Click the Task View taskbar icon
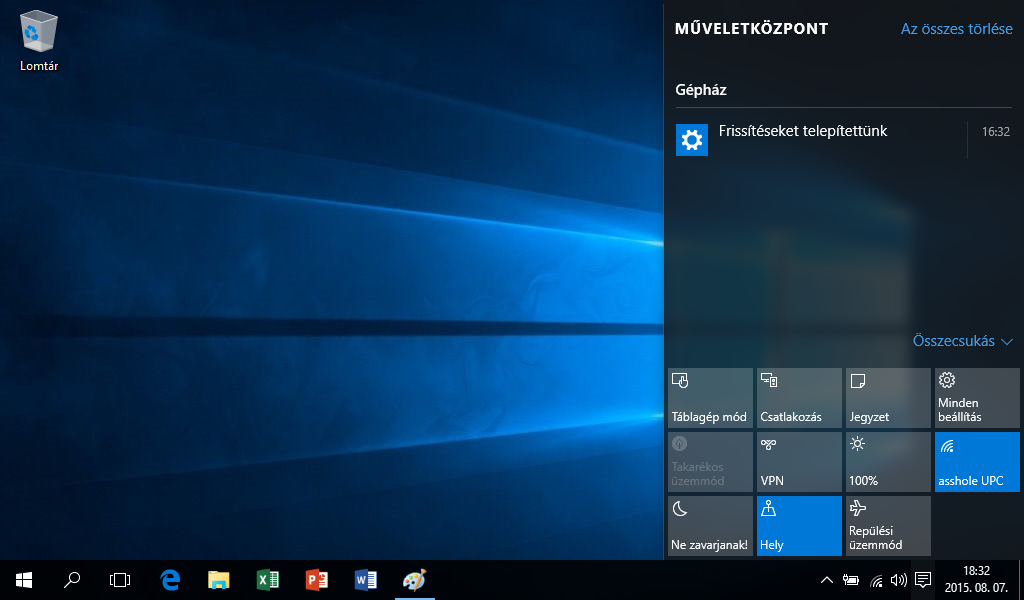The image size is (1024, 600). coord(120,579)
